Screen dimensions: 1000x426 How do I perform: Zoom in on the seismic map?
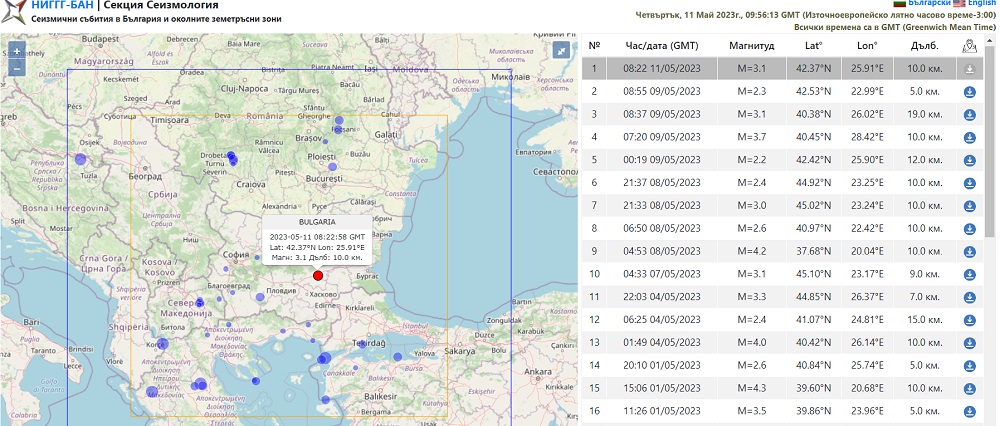[x=17, y=52]
